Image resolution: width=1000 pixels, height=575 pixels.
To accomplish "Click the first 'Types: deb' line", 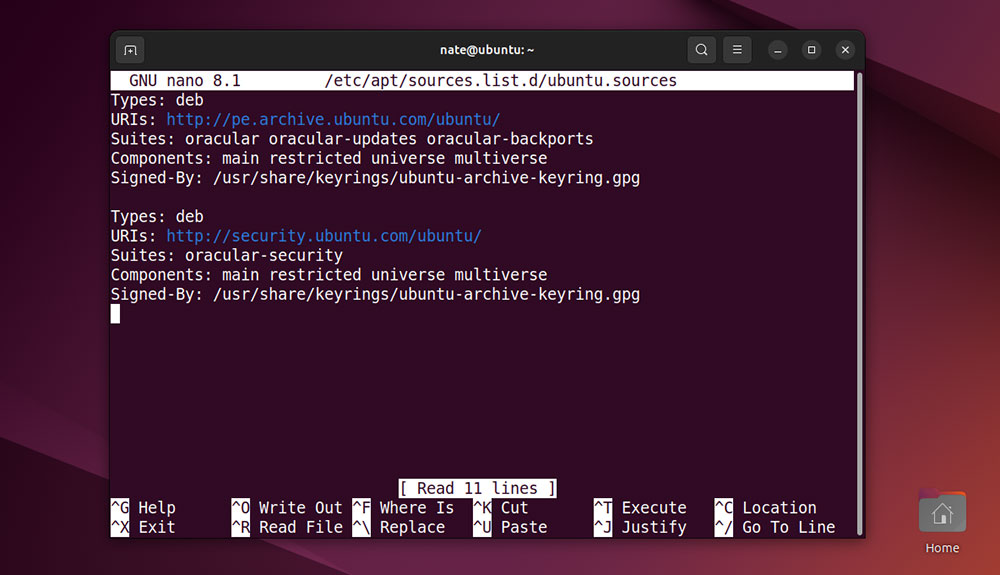I will [x=157, y=100].
